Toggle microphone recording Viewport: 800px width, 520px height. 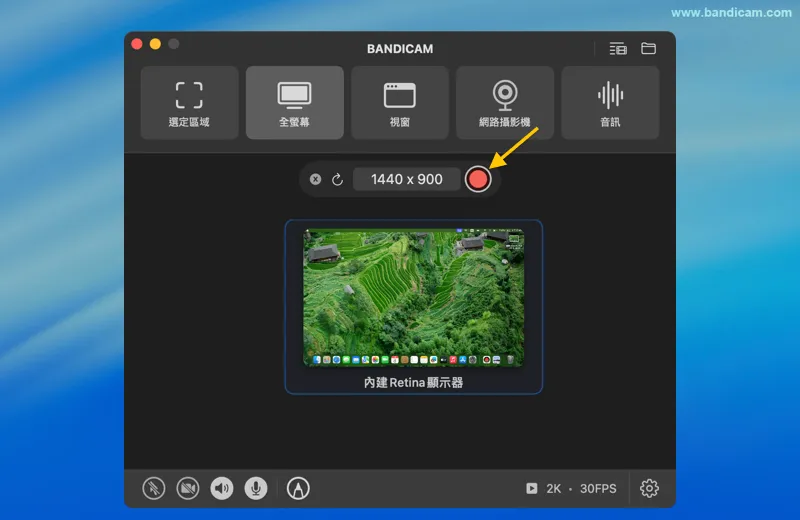coord(256,488)
